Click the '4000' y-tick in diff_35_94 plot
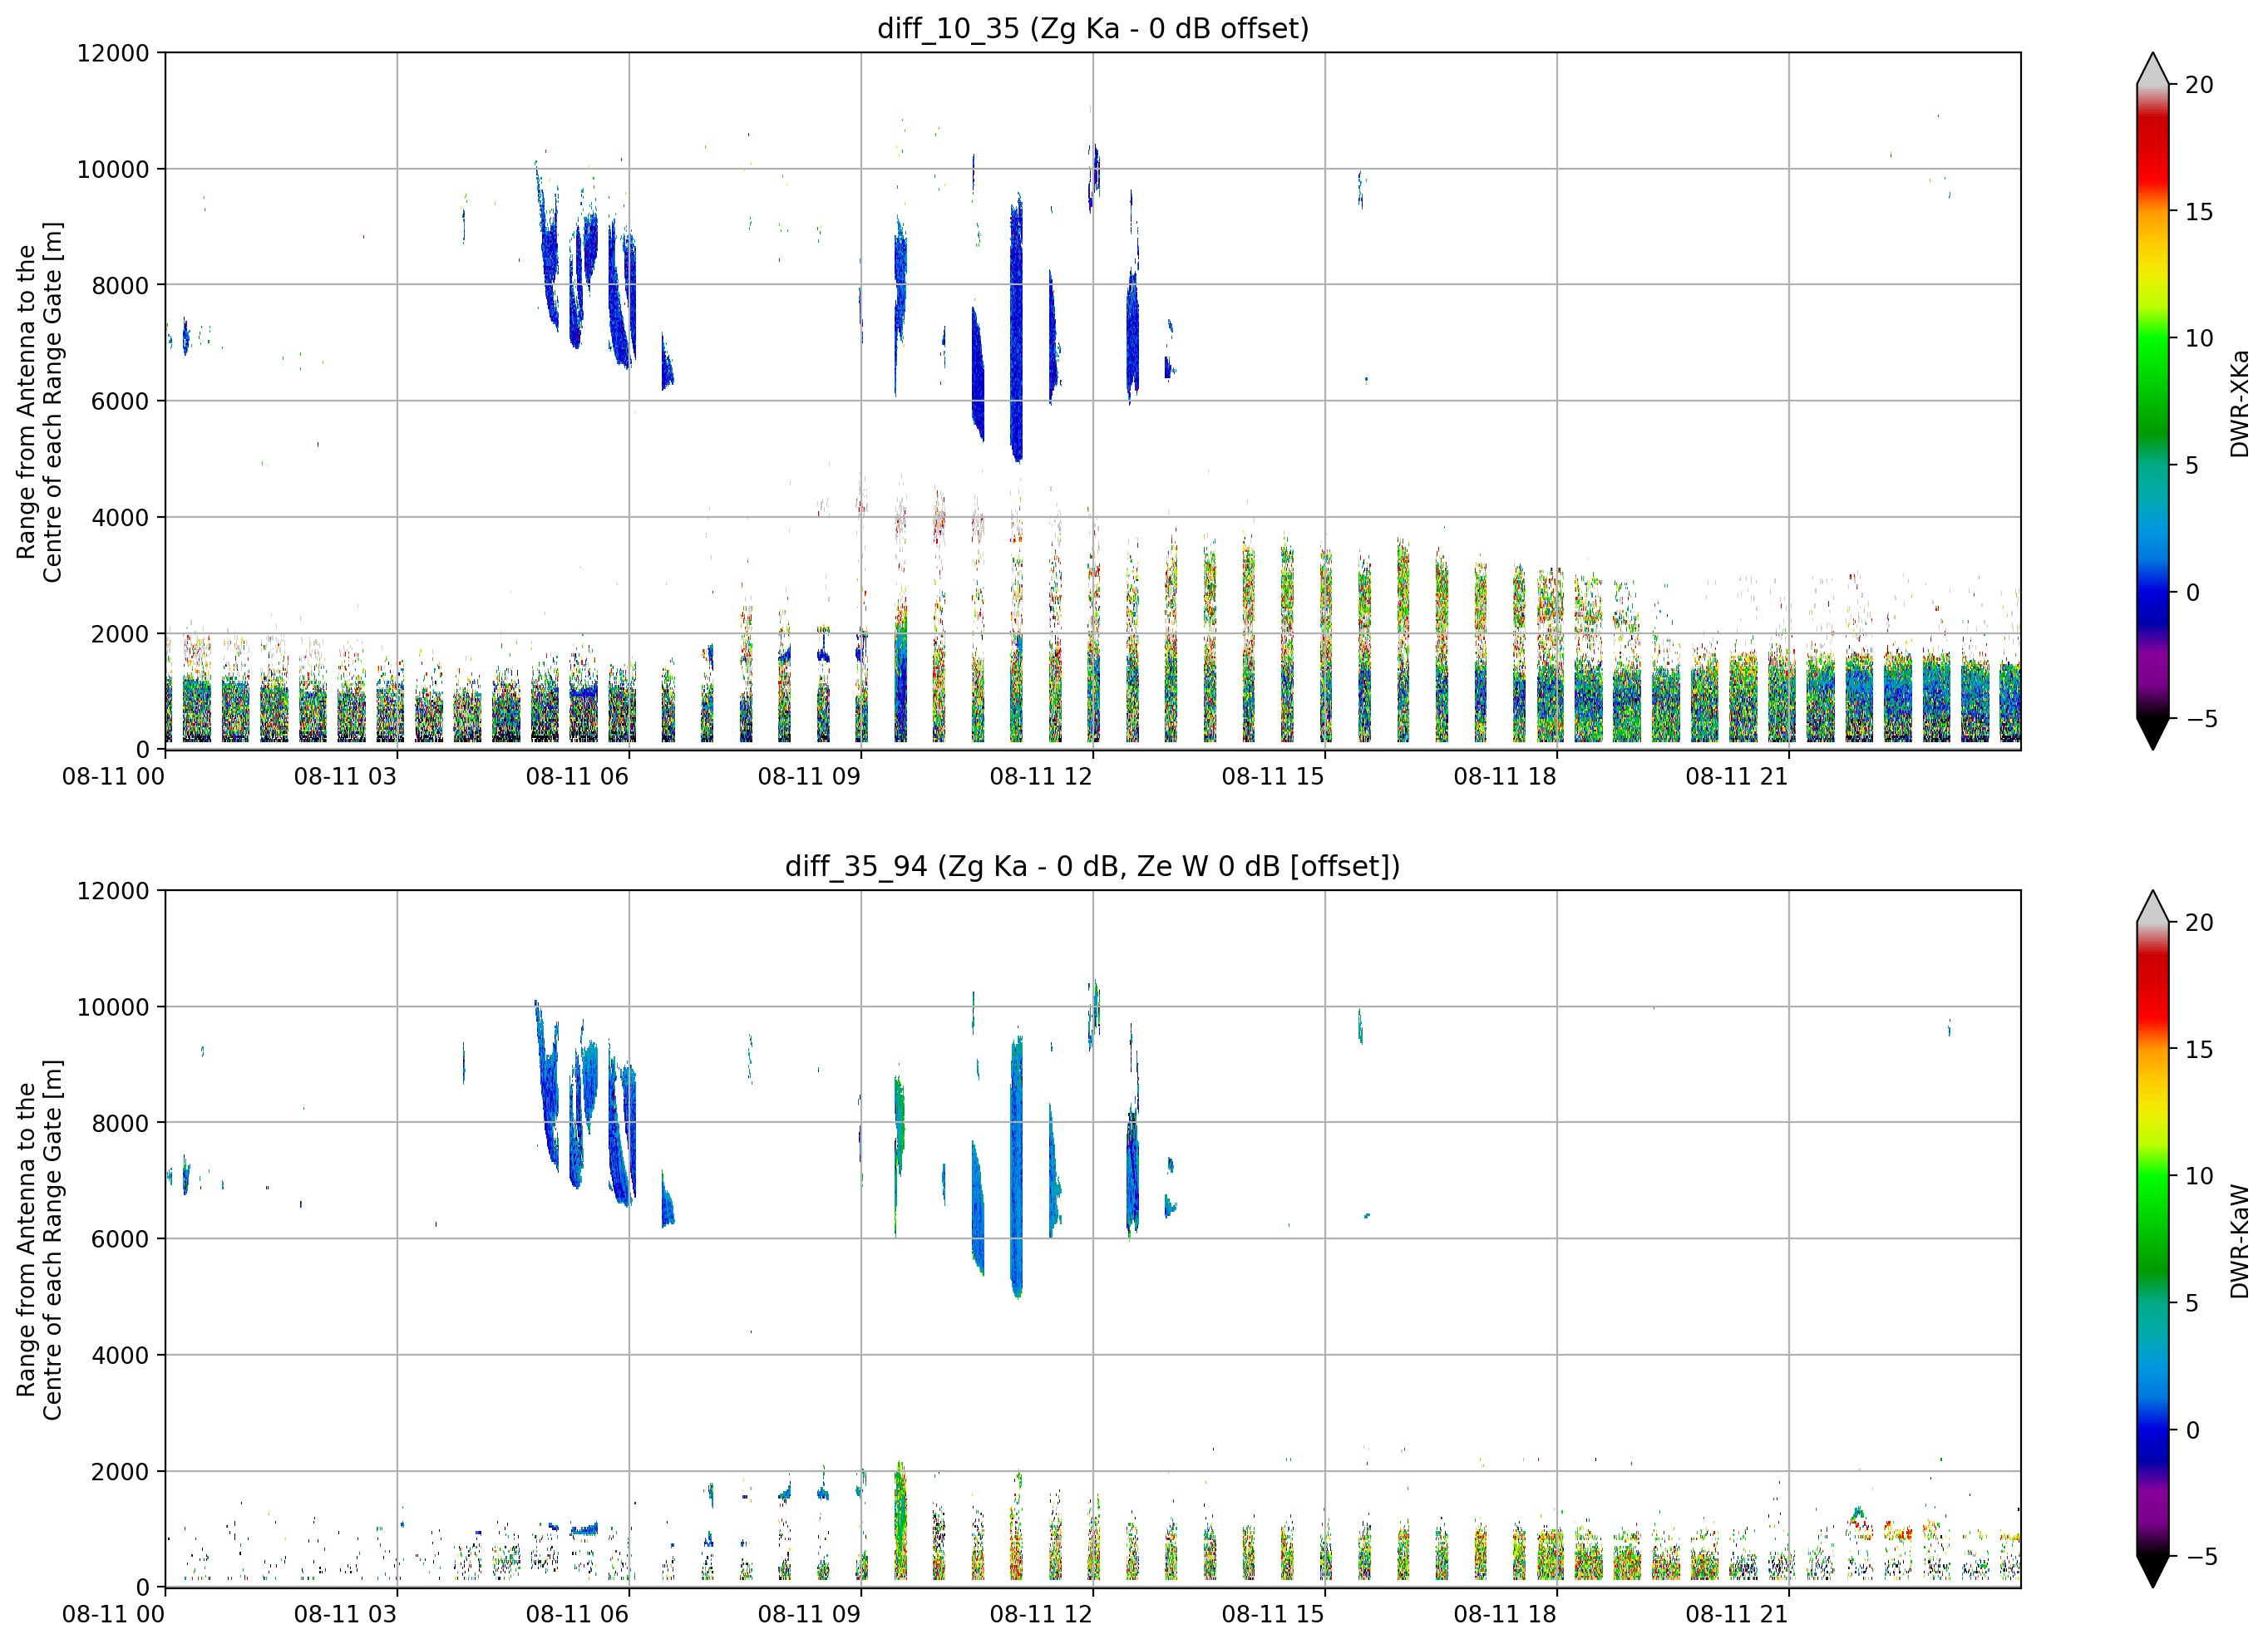The width and height of the screenshot is (2268, 1644). pos(120,1356)
